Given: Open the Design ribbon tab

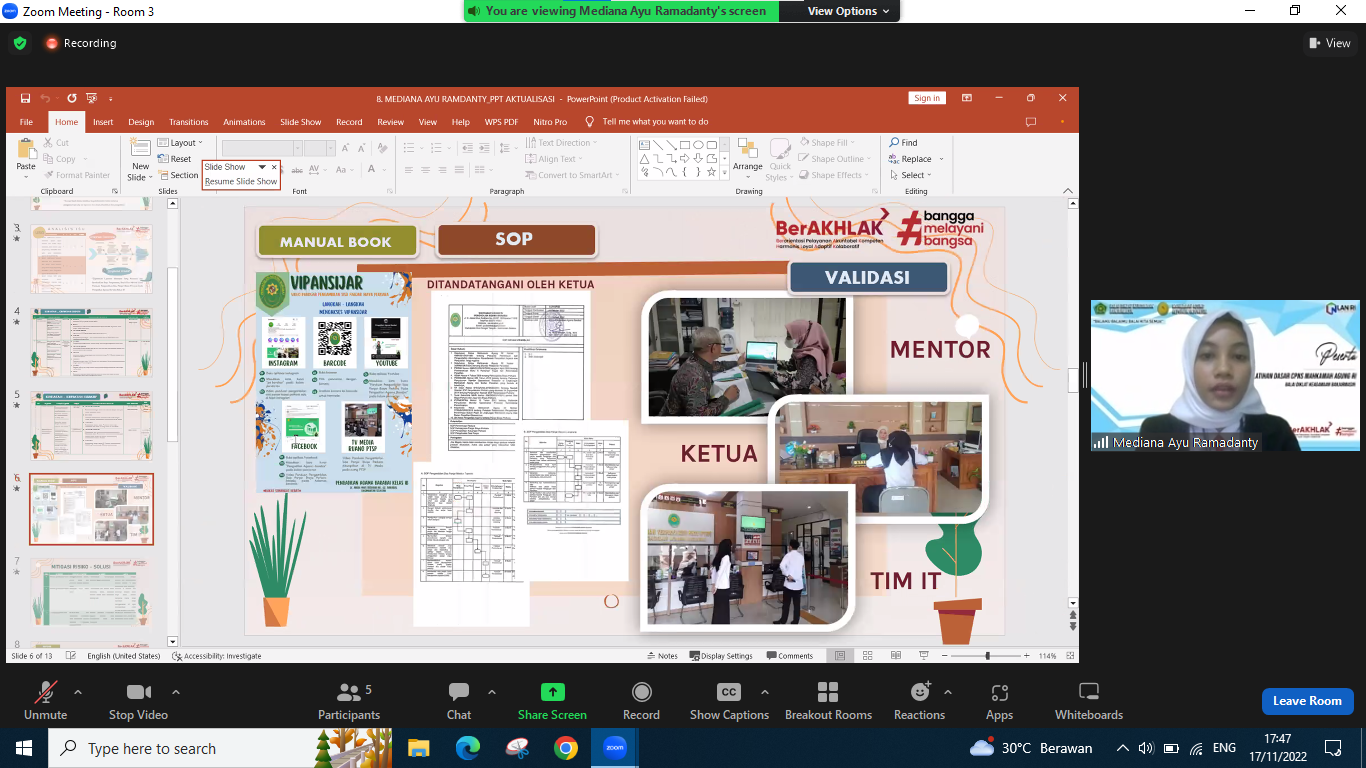Looking at the screenshot, I should click(x=141, y=122).
